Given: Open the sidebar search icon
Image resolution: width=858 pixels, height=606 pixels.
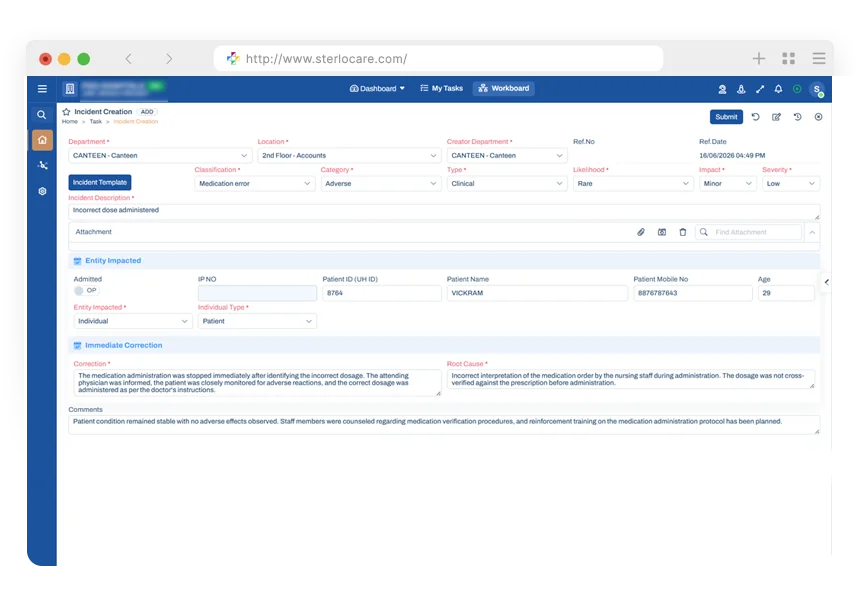Looking at the screenshot, I should click(x=42, y=115).
